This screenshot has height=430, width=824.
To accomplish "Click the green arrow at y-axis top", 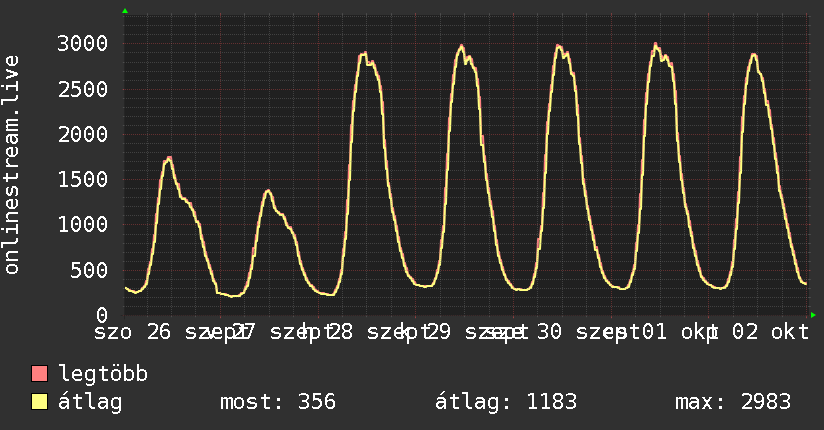I will [125, 11].
